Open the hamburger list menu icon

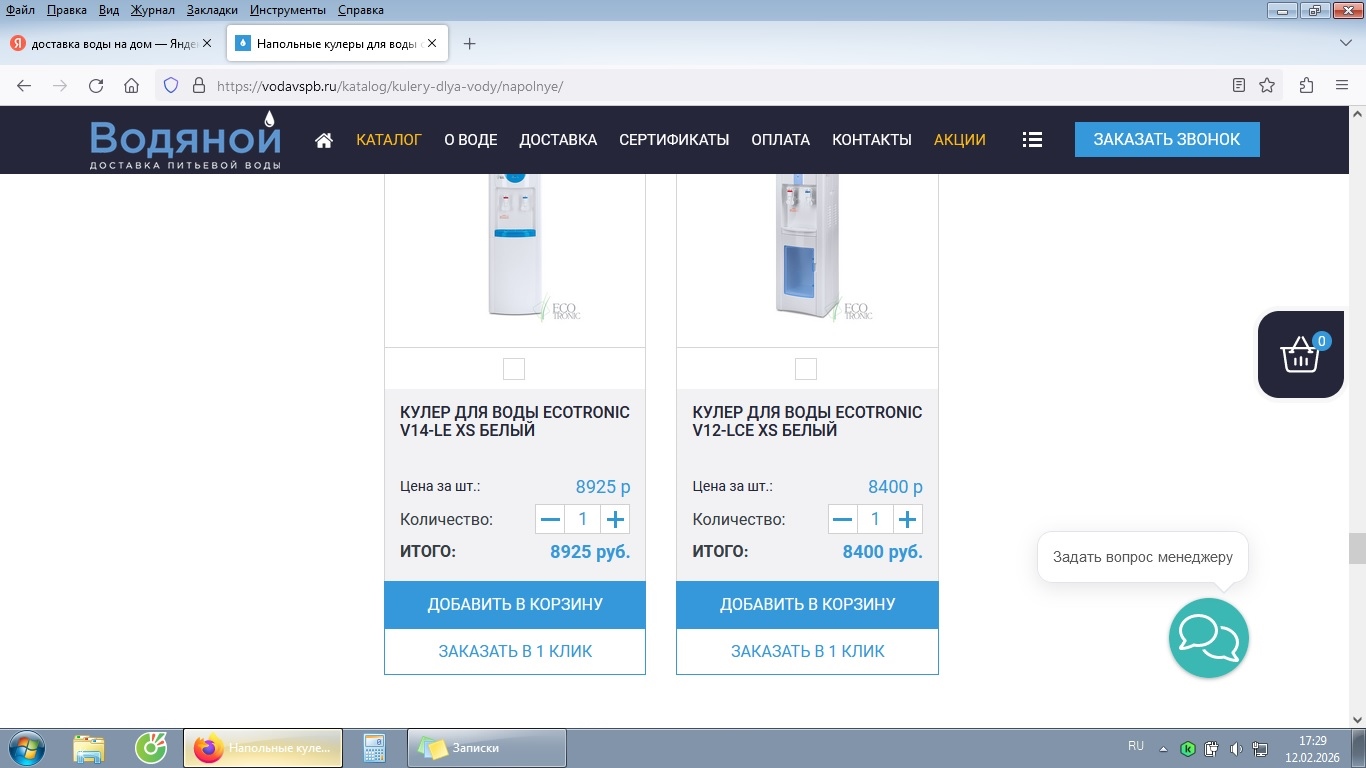[x=1033, y=140]
